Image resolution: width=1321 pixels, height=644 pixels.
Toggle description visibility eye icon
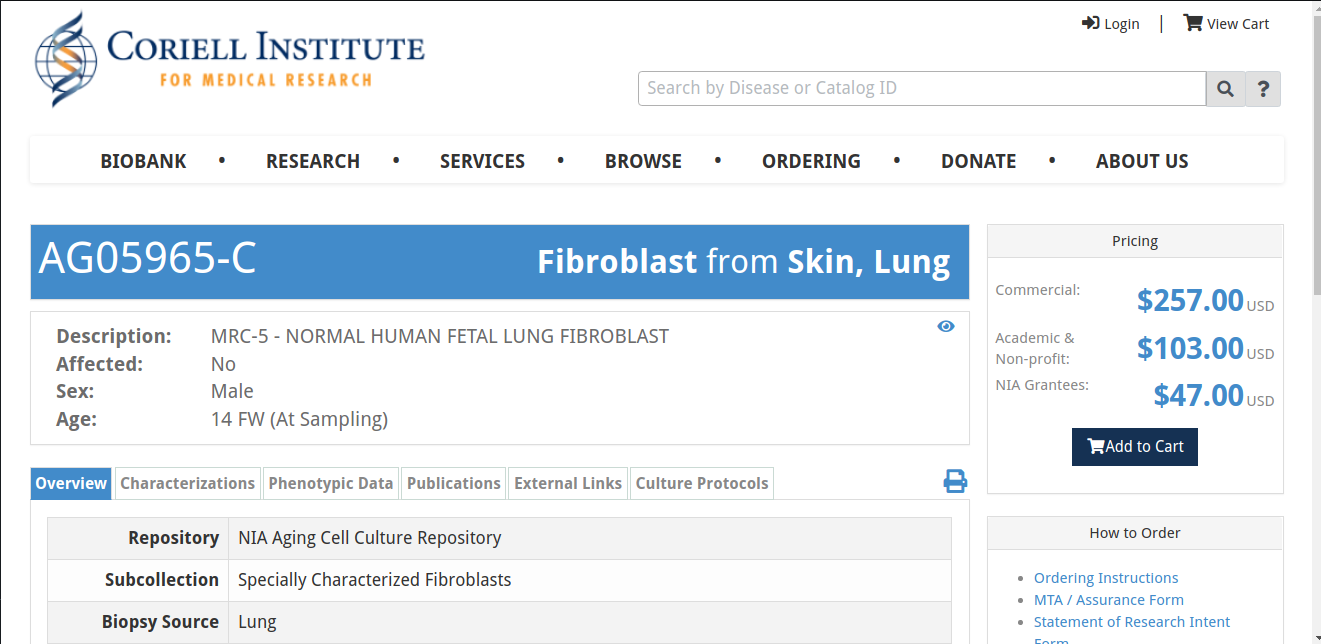pyautogui.click(x=946, y=326)
